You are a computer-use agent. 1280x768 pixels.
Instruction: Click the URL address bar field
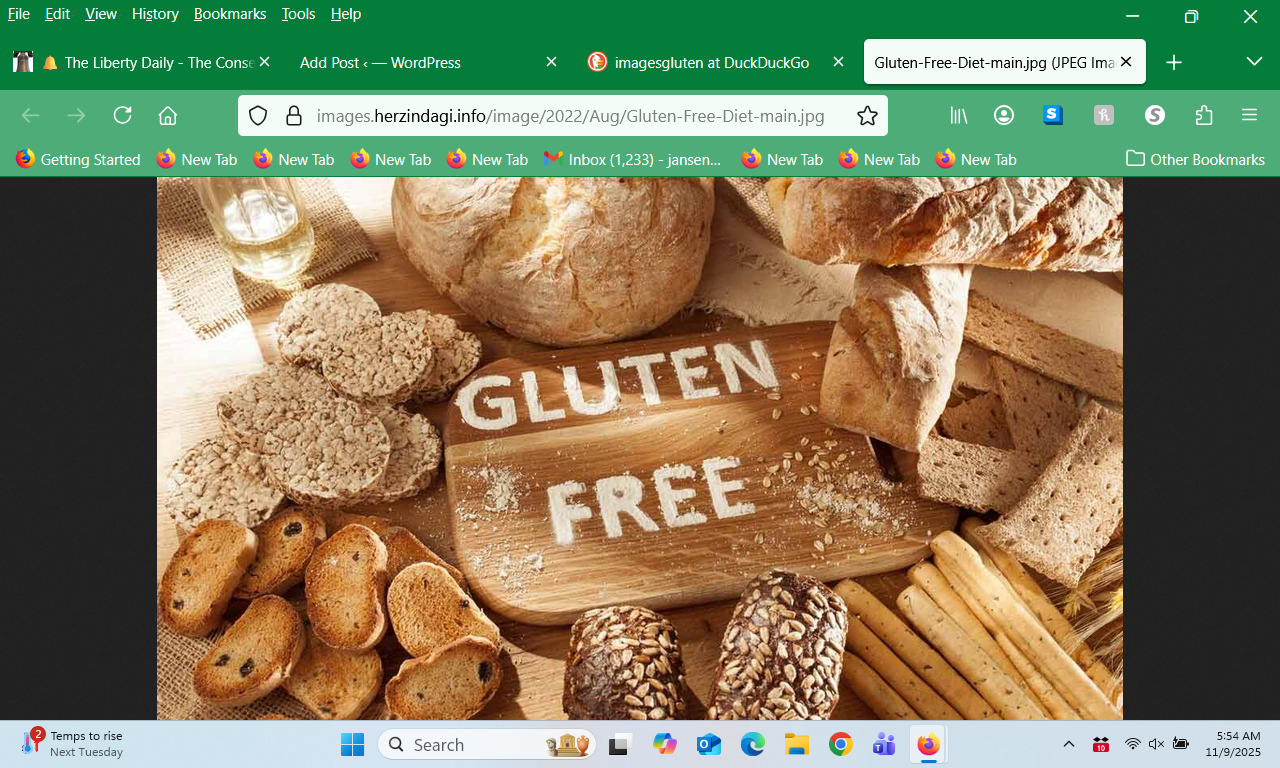[570, 116]
